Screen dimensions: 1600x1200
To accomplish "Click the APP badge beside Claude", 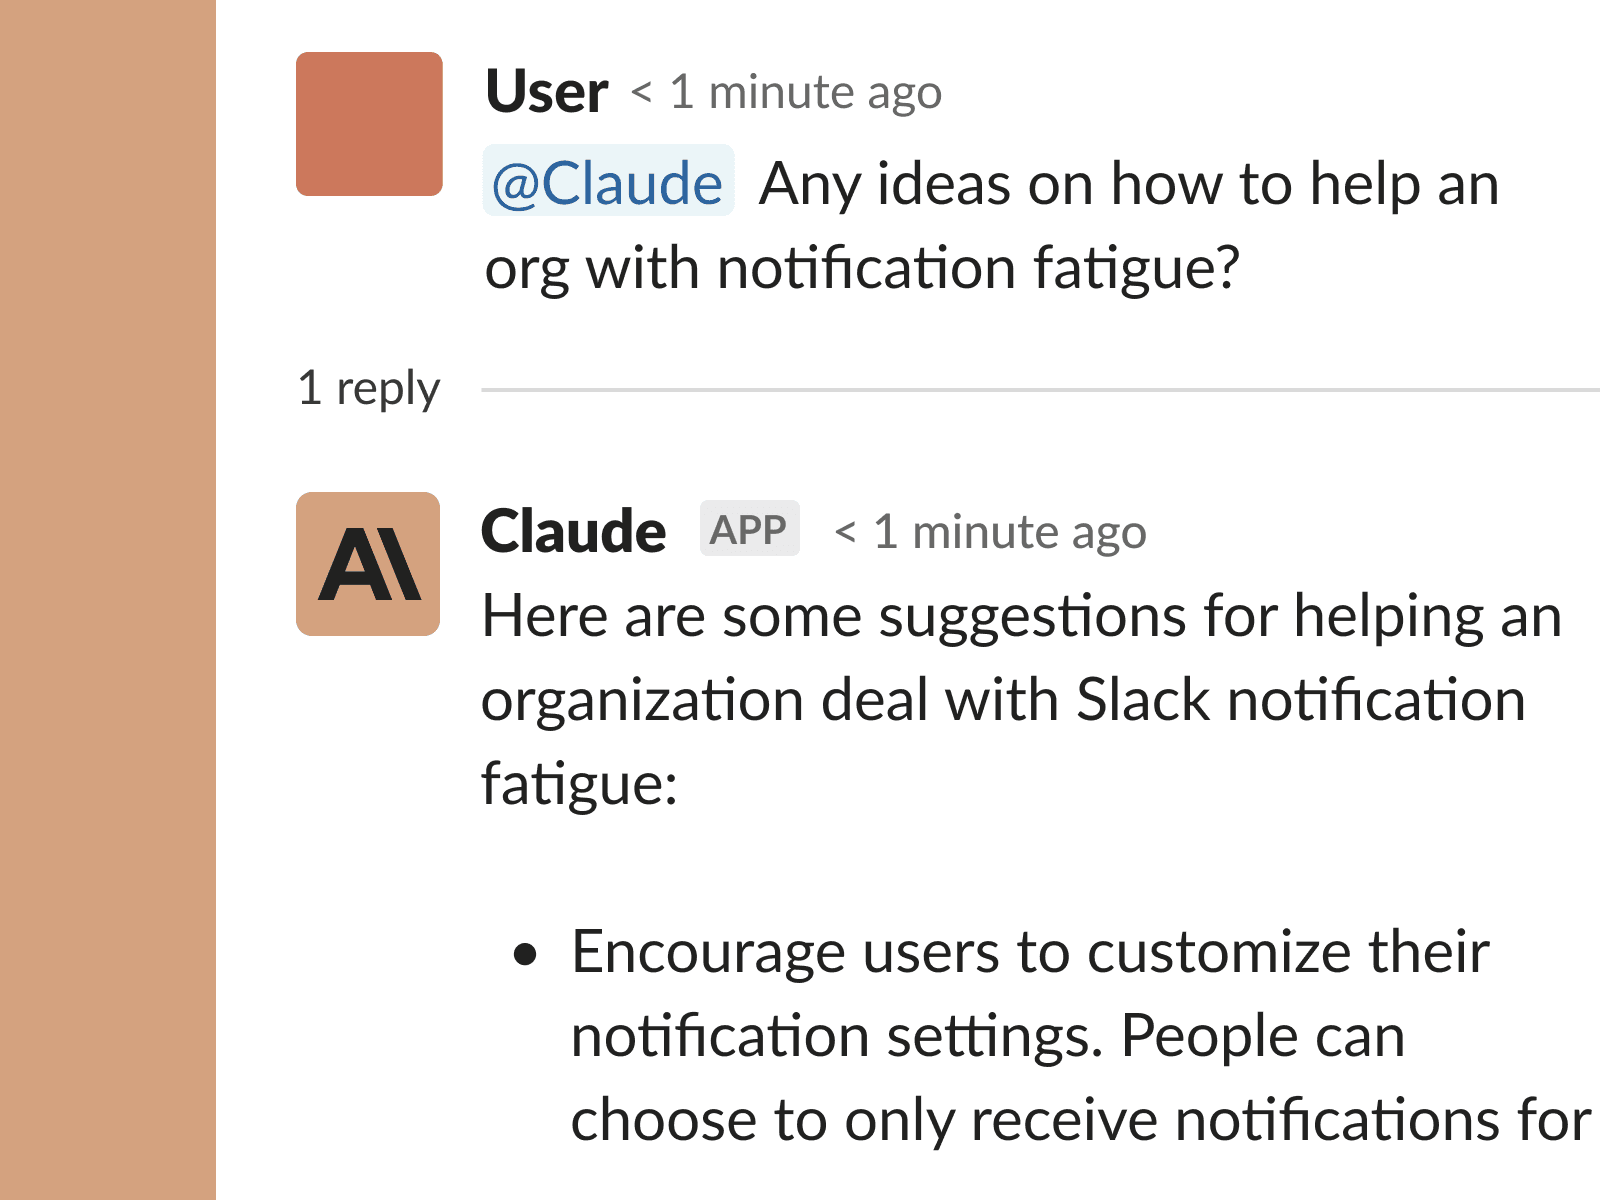I will click(749, 529).
